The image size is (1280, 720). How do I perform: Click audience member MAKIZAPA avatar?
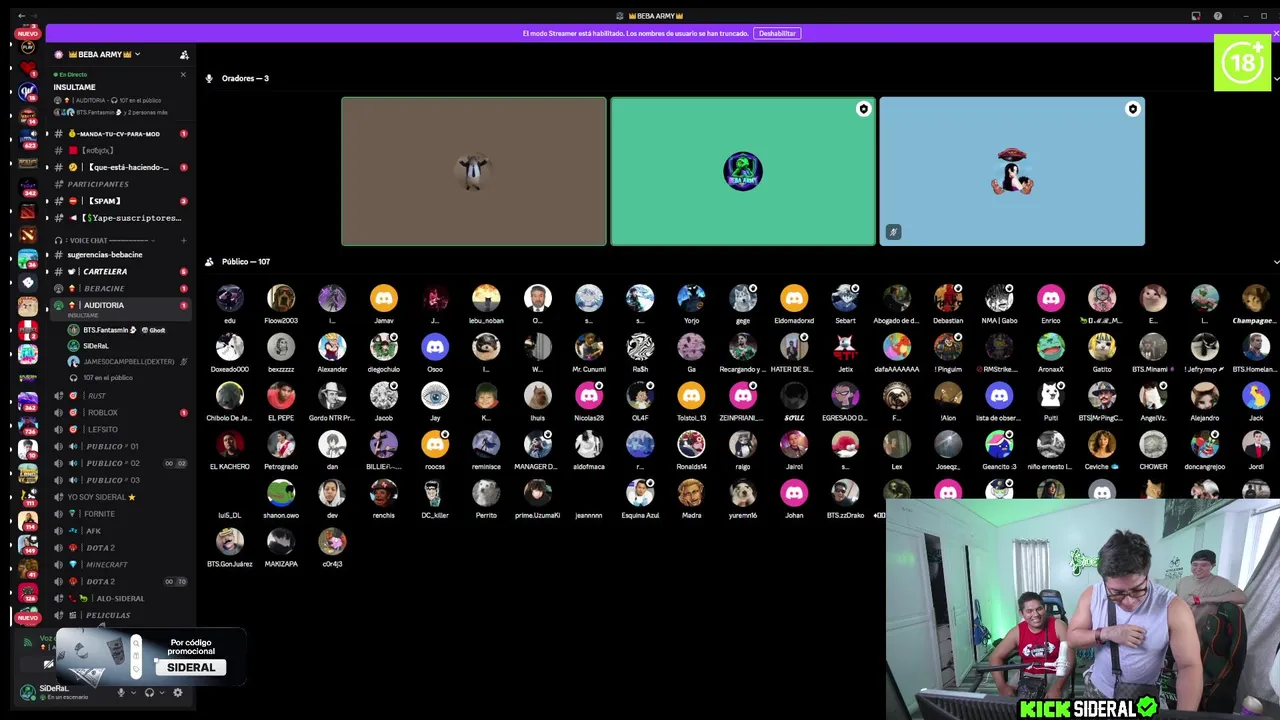[281, 542]
